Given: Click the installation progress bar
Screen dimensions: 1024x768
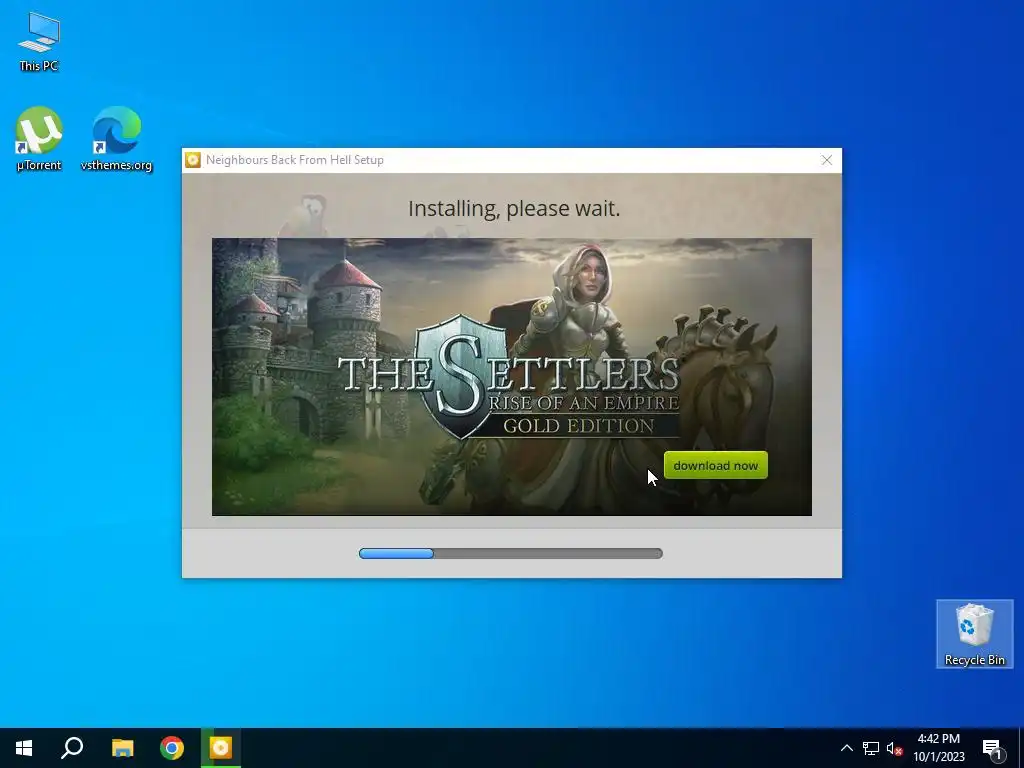Looking at the screenshot, I should tap(511, 553).
